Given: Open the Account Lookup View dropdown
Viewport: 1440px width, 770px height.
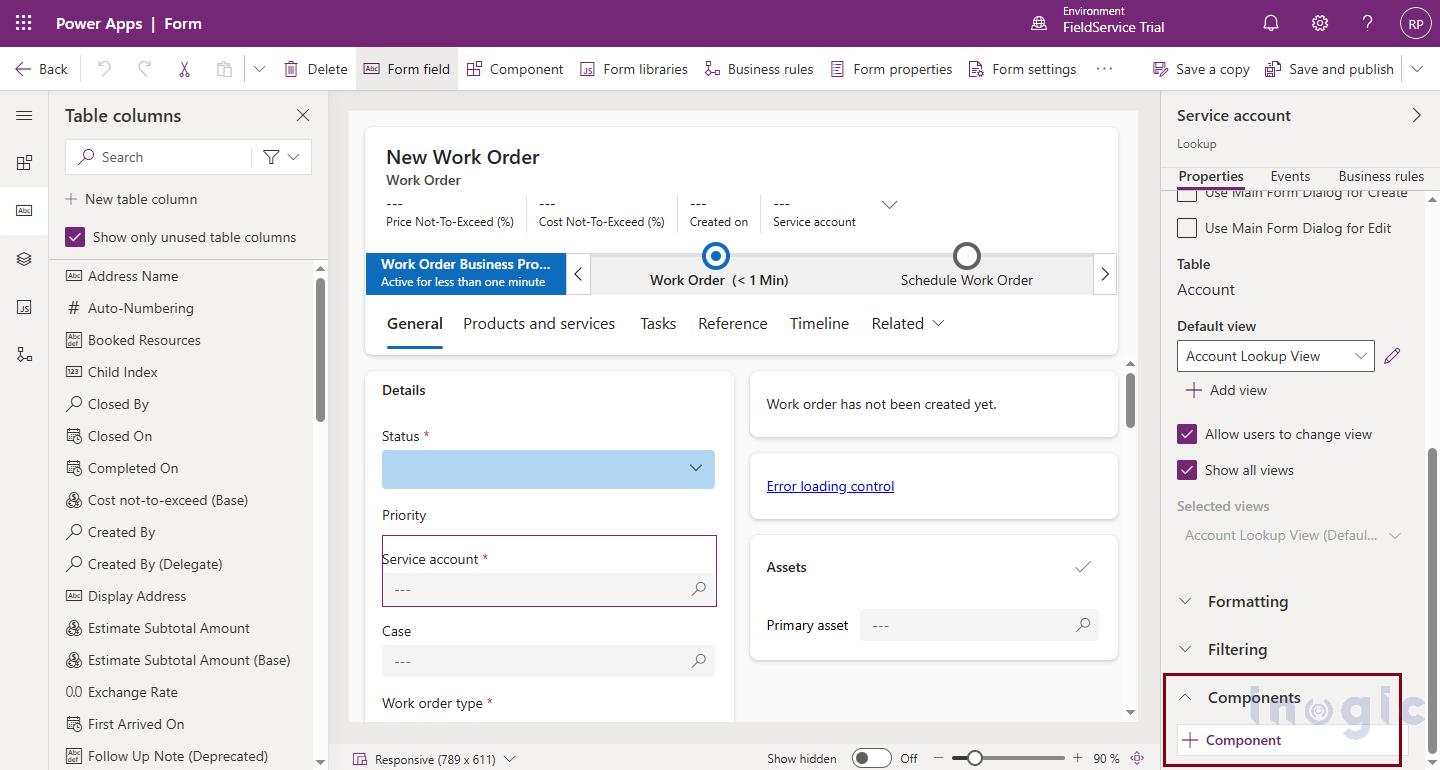Looking at the screenshot, I should click(1275, 356).
